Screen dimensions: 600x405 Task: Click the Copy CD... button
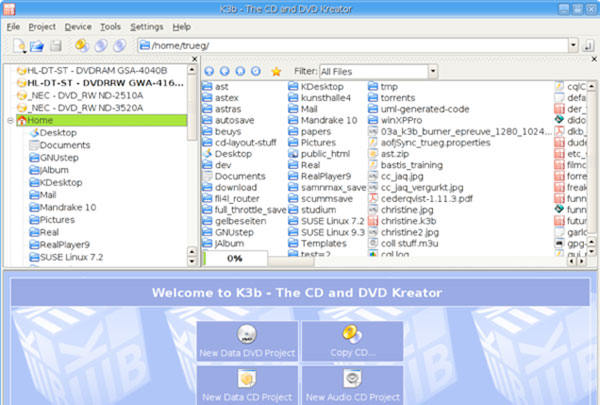tap(352, 341)
